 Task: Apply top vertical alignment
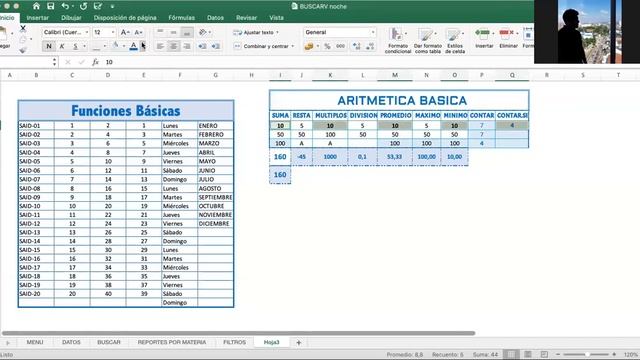[x=160, y=32]
